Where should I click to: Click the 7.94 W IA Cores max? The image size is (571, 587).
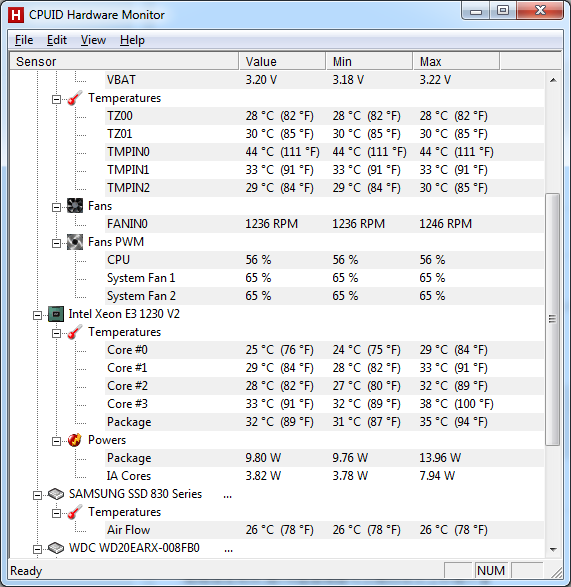[437, 476]
